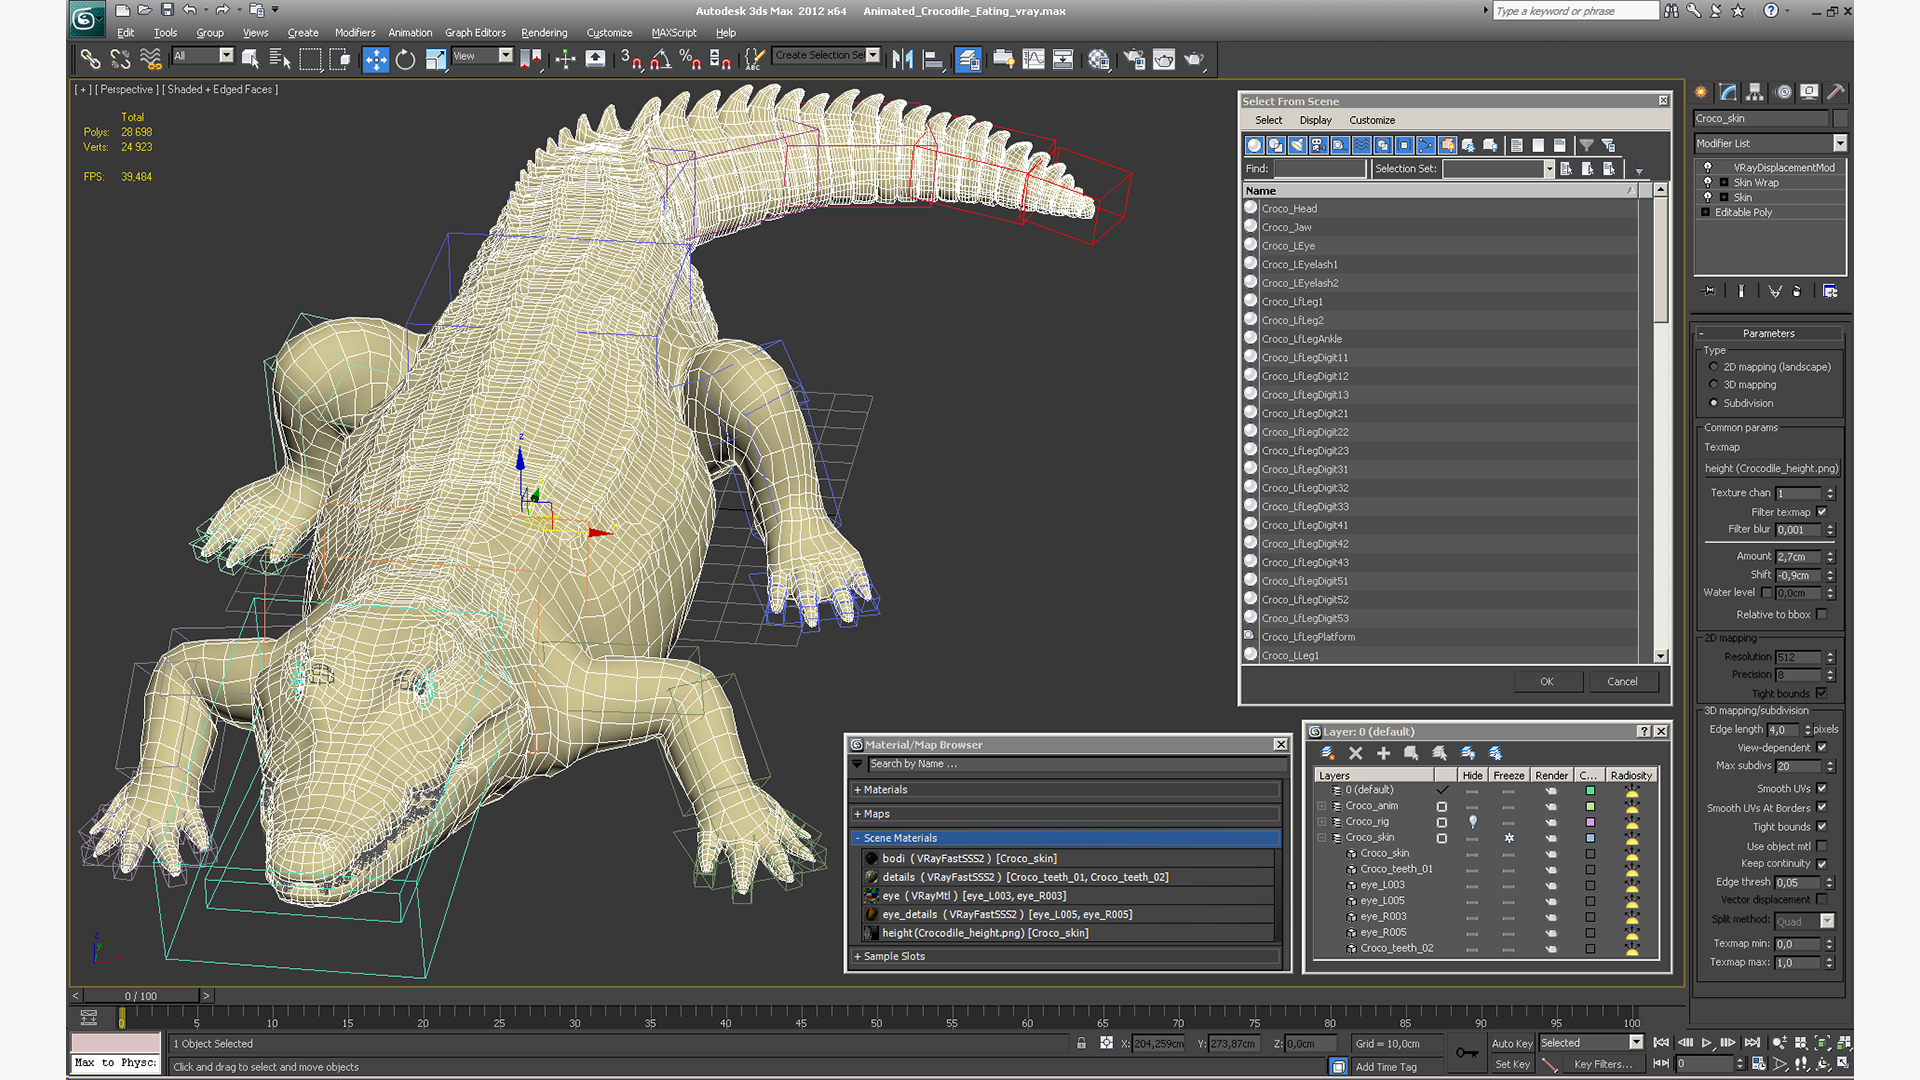The height and width of the screenshot is (1080, 1920).
Task: Click the Render Production teapot icon
Action: pos(1194,59)
